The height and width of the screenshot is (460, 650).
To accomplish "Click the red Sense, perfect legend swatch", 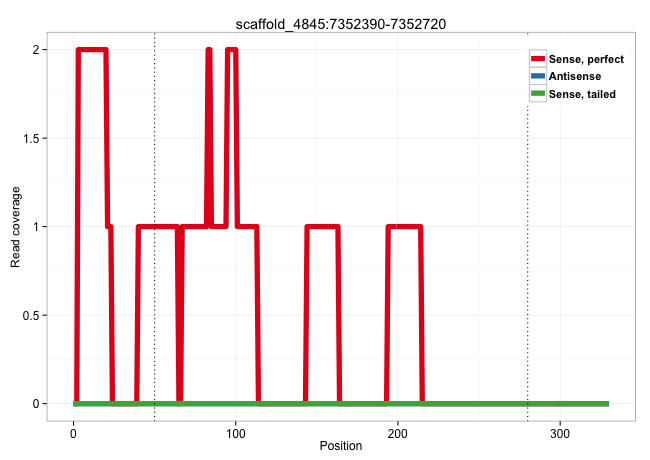I will coord(538,59).
